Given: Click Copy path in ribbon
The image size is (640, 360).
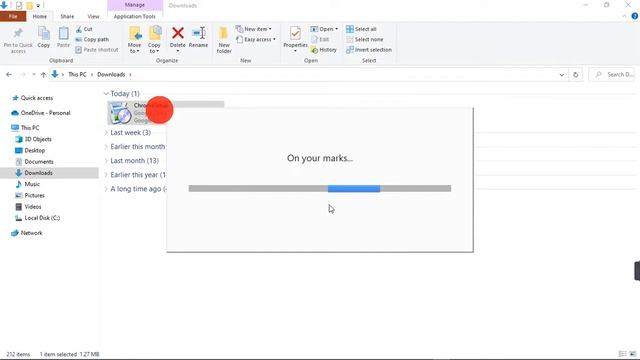Looking at the screenshot, I should (92, 39).
